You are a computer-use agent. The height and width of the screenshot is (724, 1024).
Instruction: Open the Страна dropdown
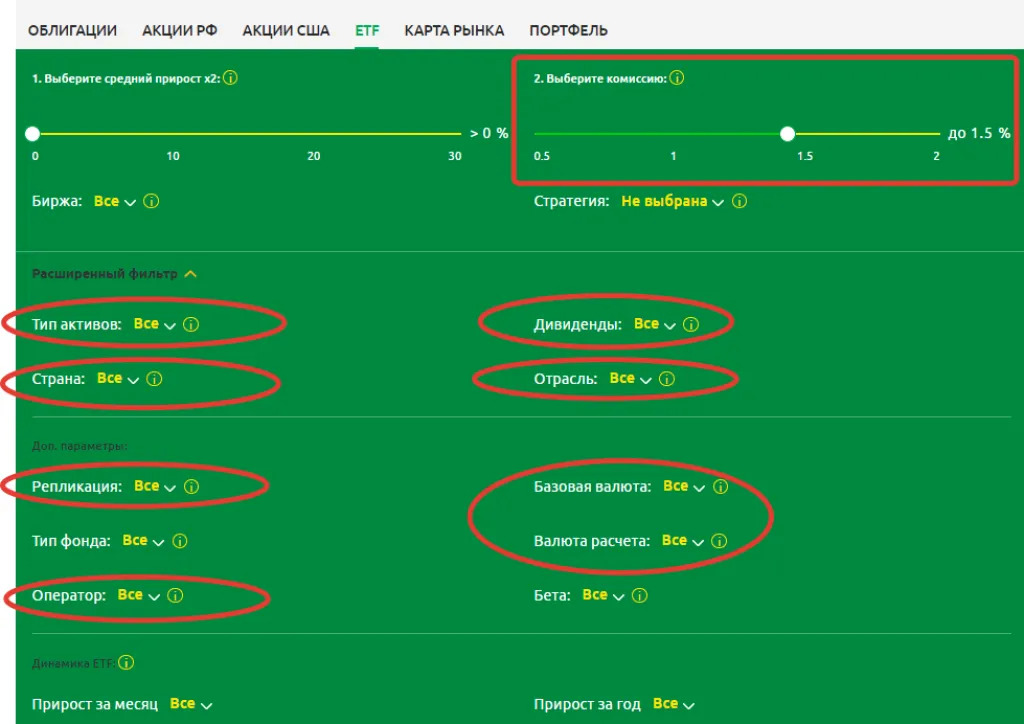pyautogui.click(x=118, y=379)
